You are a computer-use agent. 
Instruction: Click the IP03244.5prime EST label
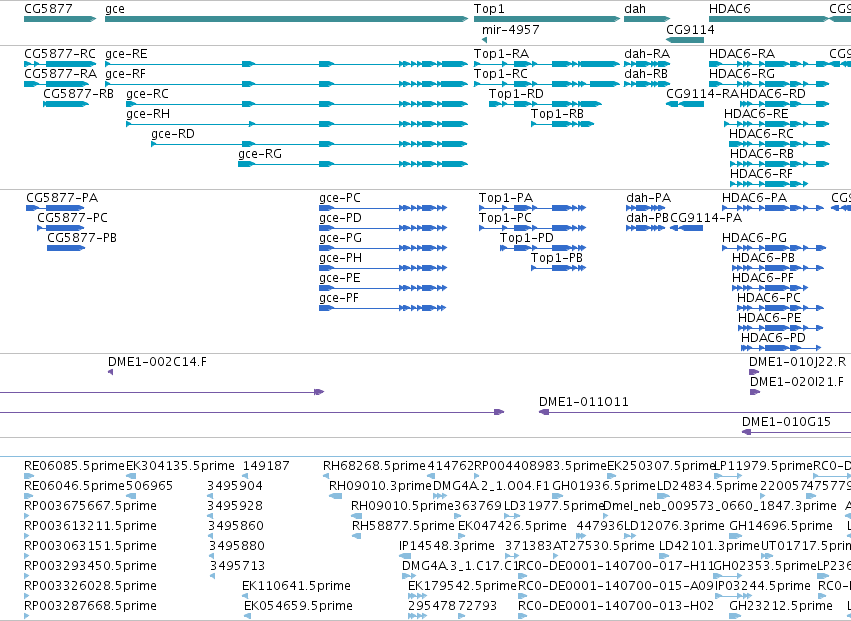point(763,586)
